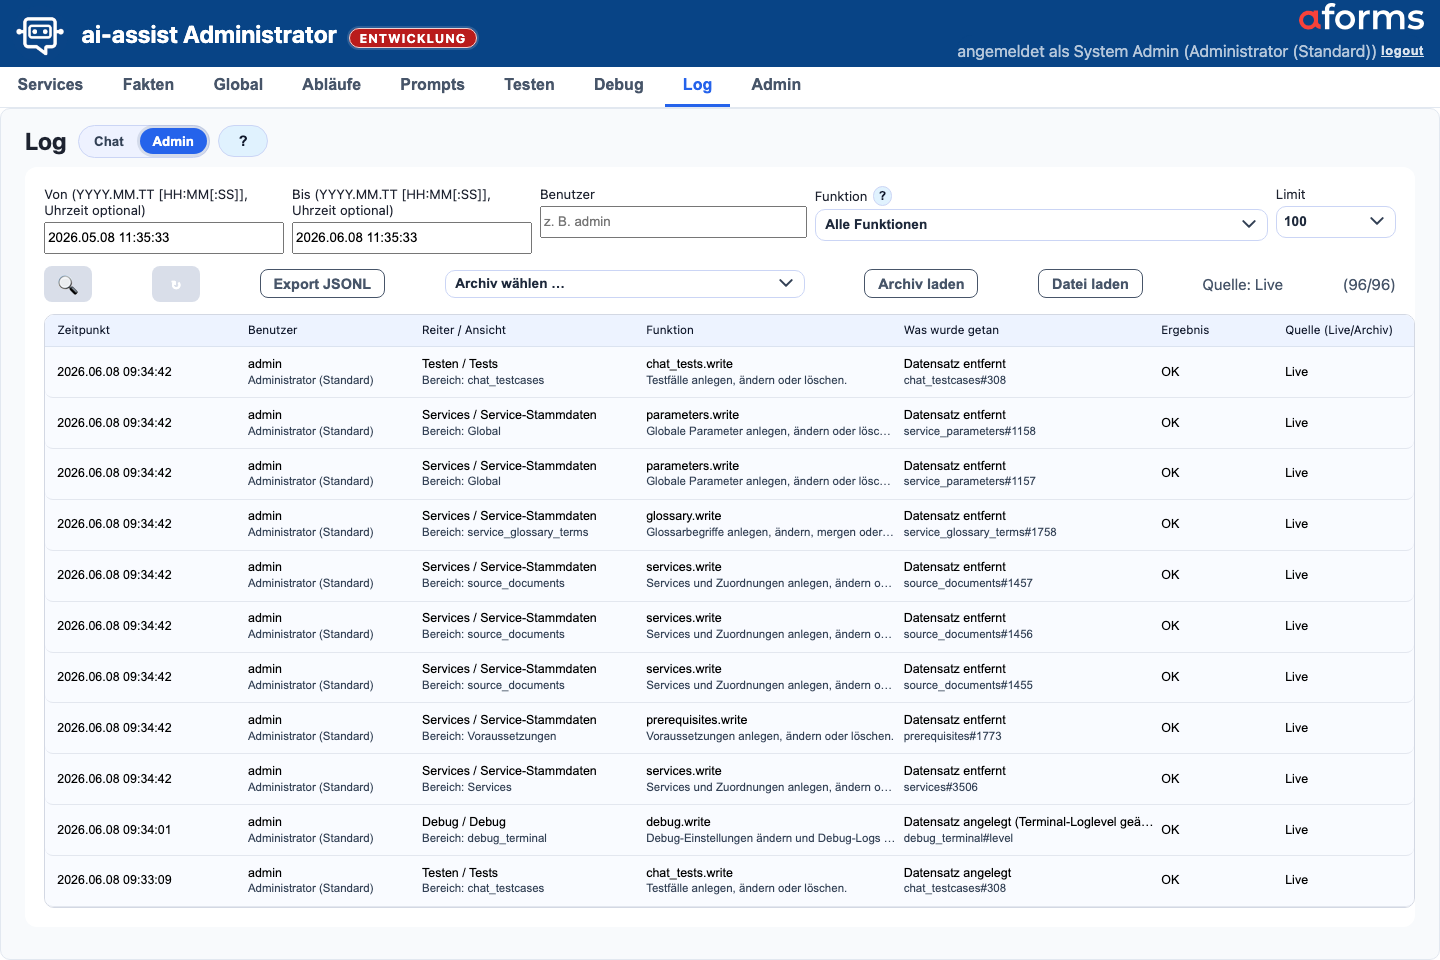Click the aforms brand logo
Image resolution: width=1440 pixels, height=960 pixels.
pyautogui.click(x=1361, y=18)
